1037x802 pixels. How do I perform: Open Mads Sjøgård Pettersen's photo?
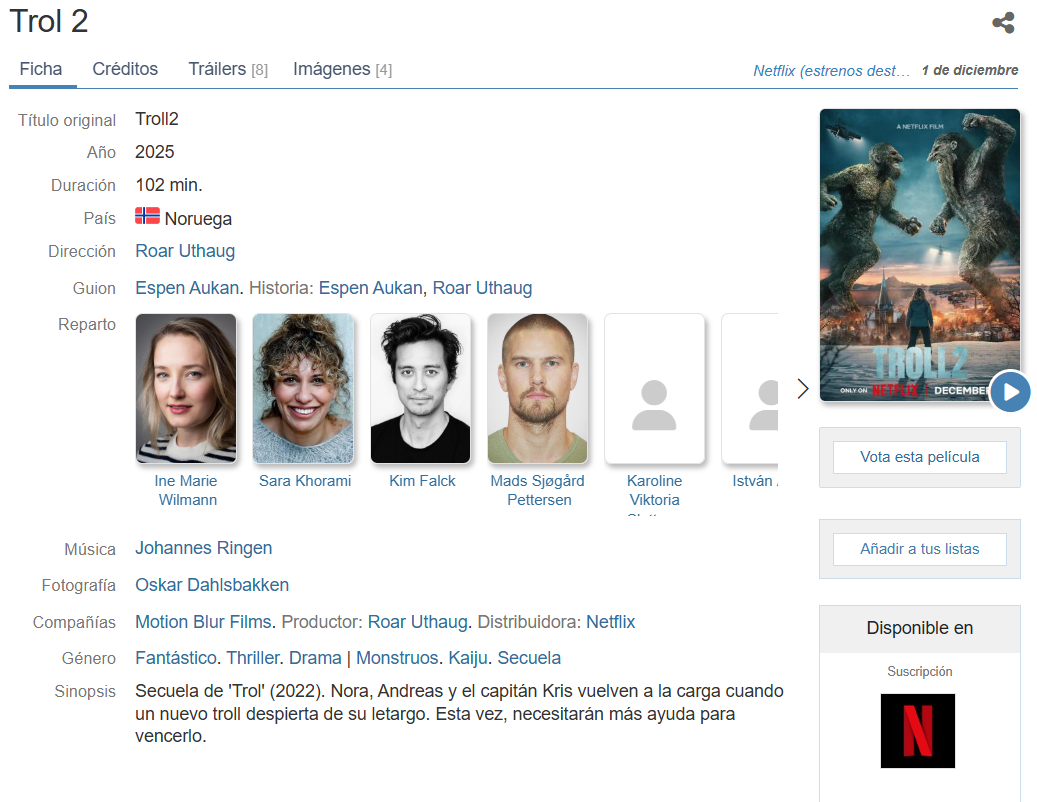coord(537,388)
